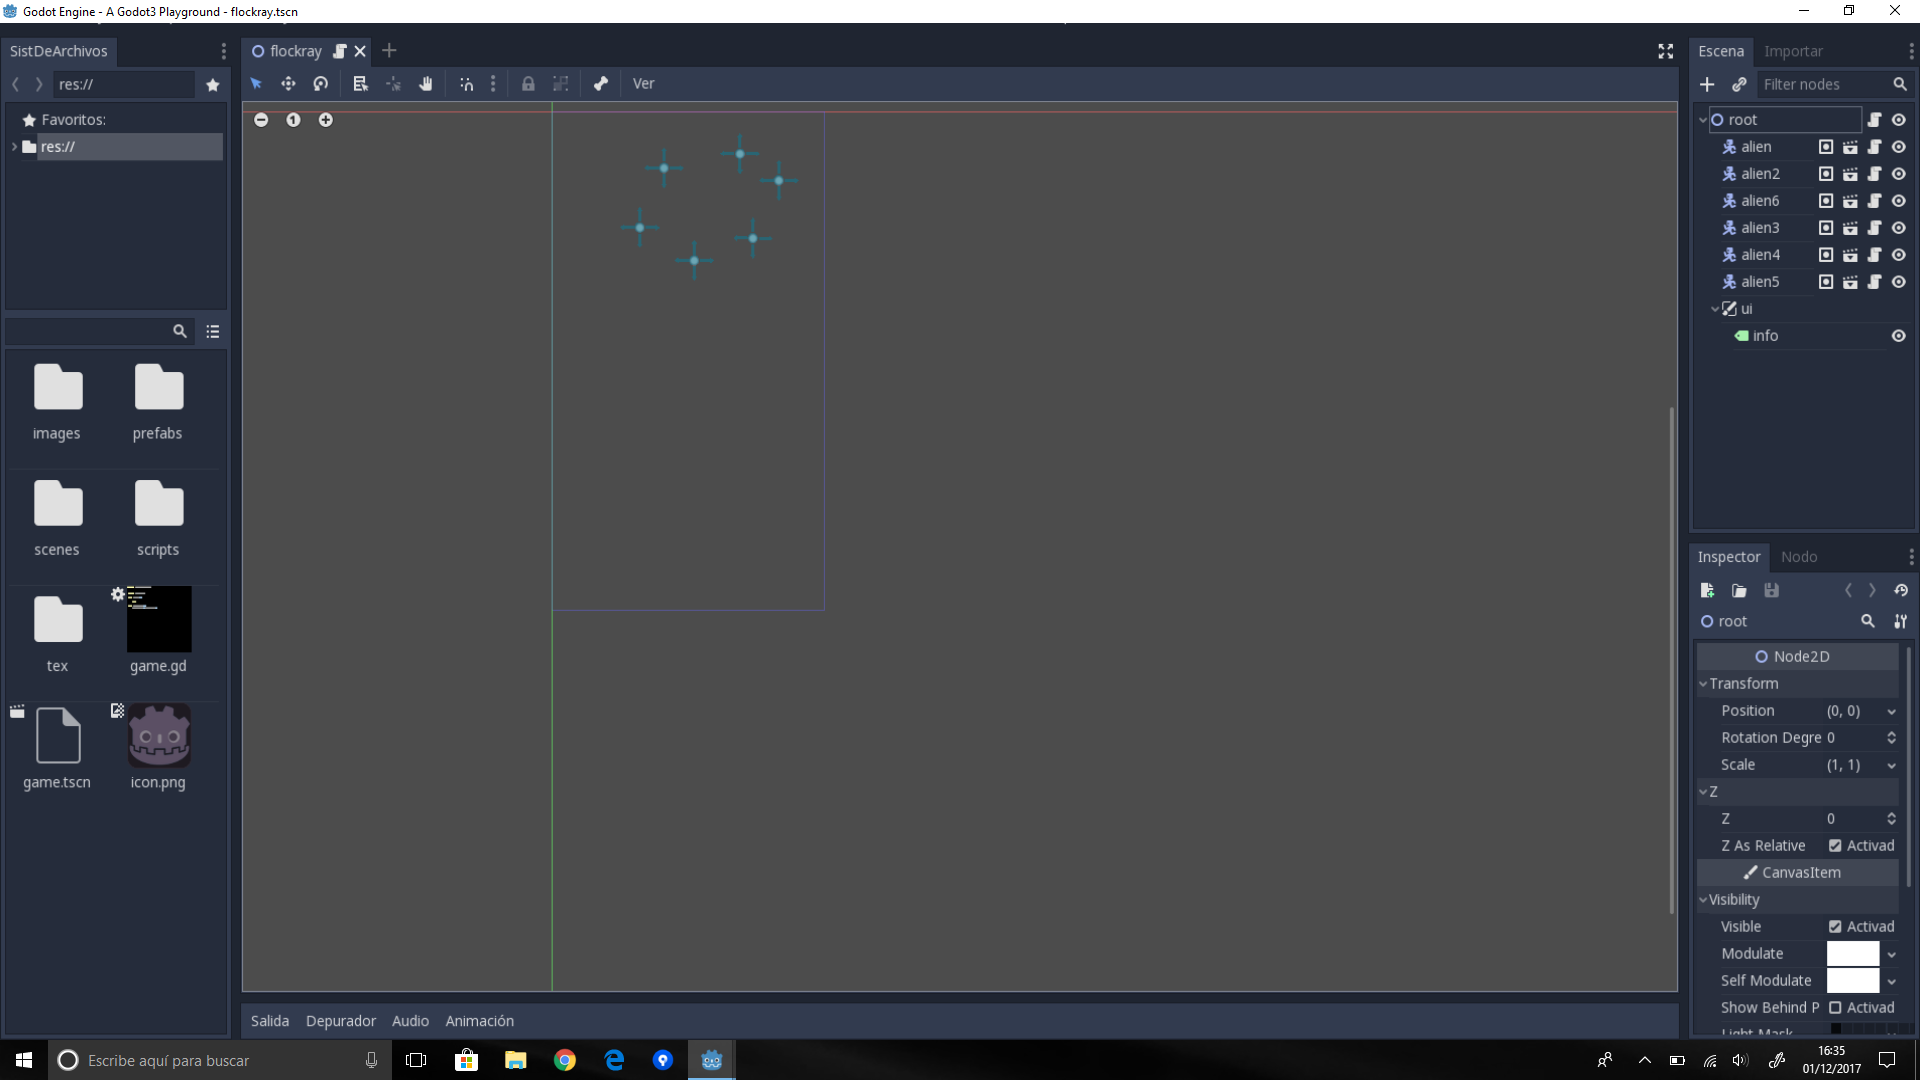Image resolution: width=1920 pixels, height=1080 pixels.
Task: Toggle visibility of the alien5 node
Action: click(1899, 281)
